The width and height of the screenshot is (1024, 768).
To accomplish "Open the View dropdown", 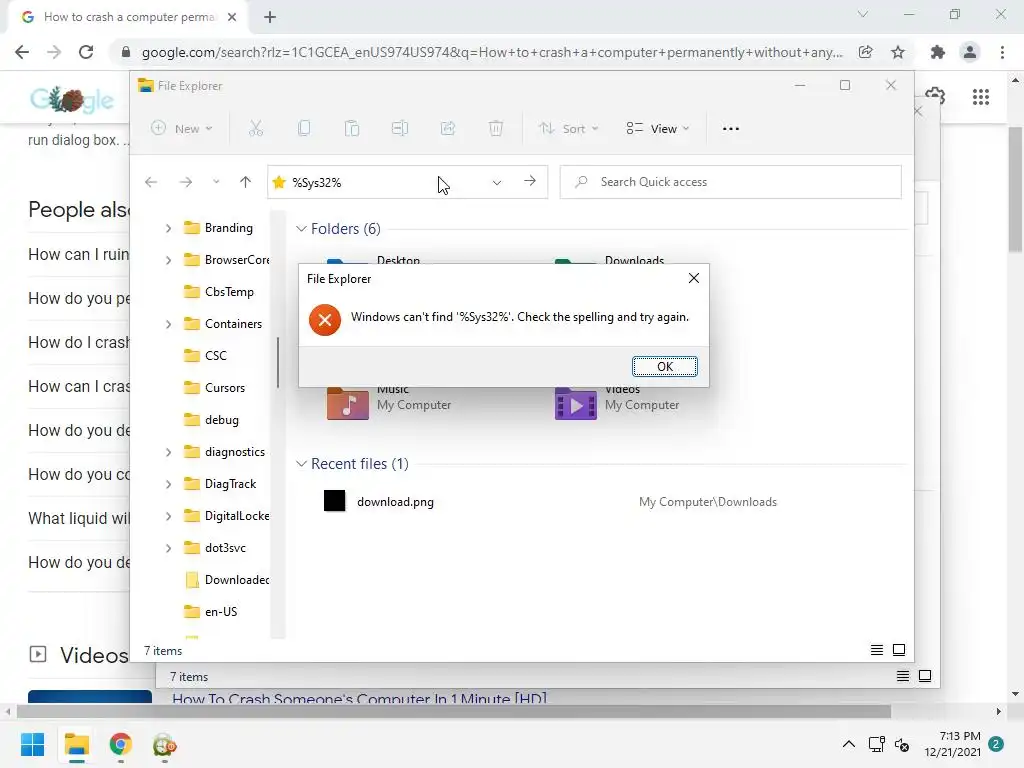I will click(658, 129).
